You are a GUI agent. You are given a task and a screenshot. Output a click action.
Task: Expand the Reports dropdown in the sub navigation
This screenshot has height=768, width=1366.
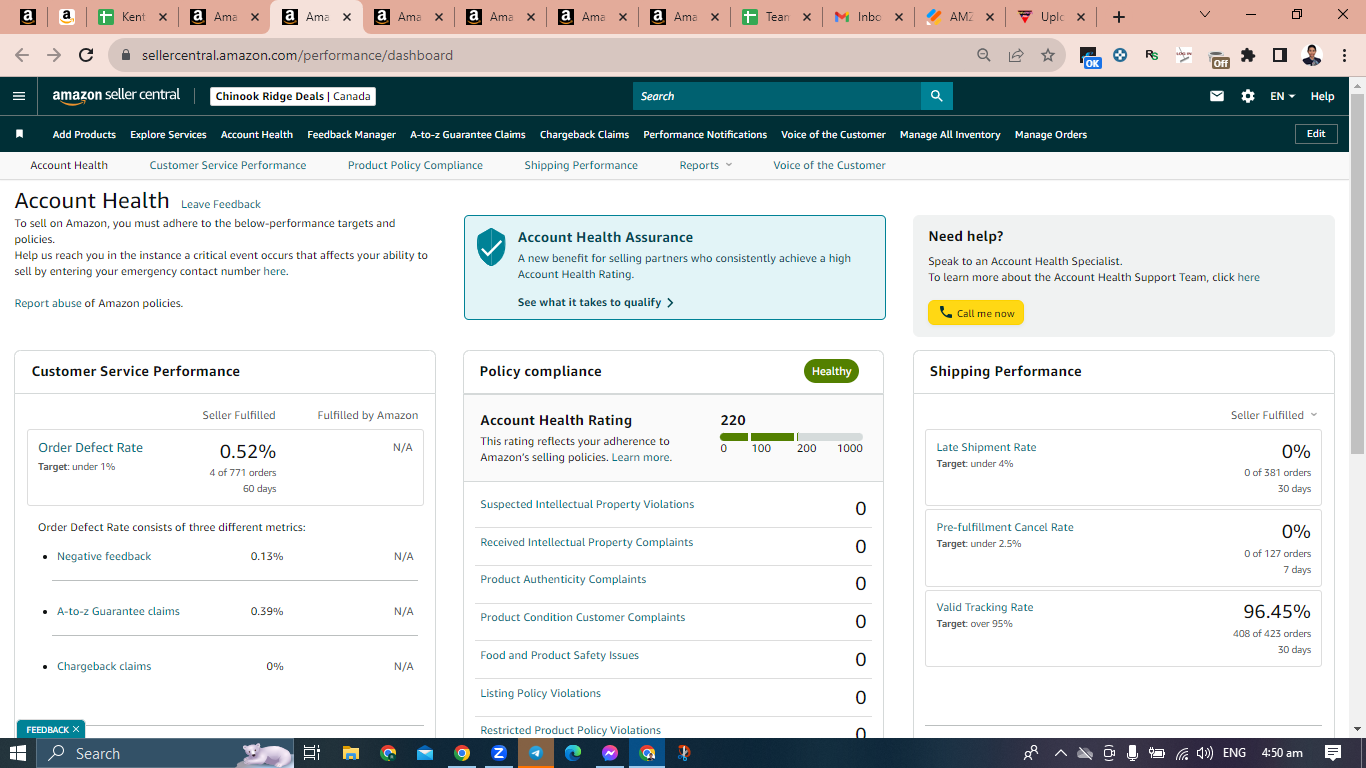click(x=705, y=165)
